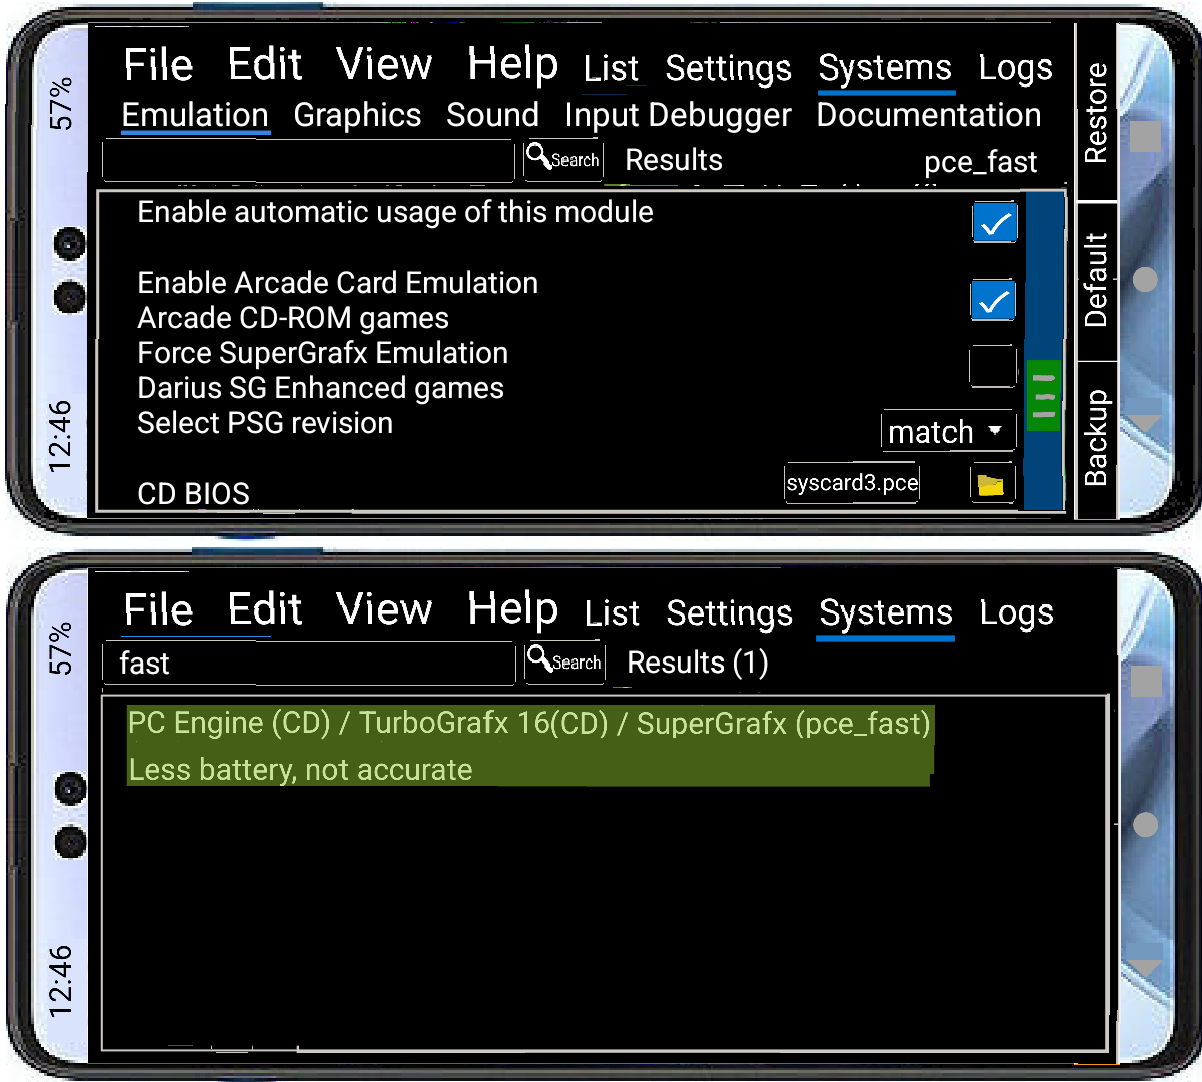
Task: Click 'Darius SG Enhanced games' description text
Action: (x=320, y=388)
